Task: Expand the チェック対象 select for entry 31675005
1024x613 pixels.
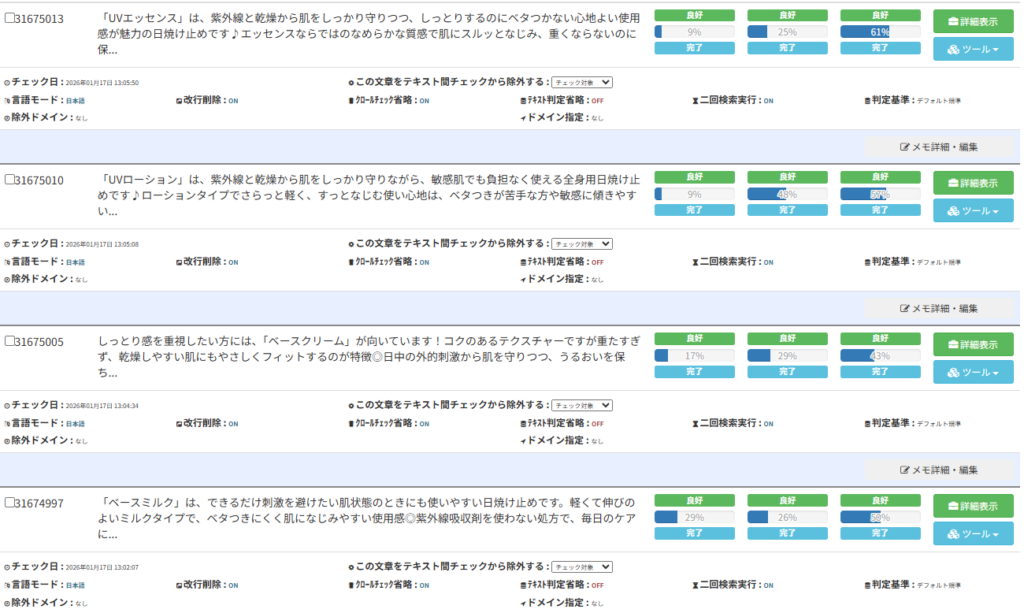Action: click(x=581, y=405)
